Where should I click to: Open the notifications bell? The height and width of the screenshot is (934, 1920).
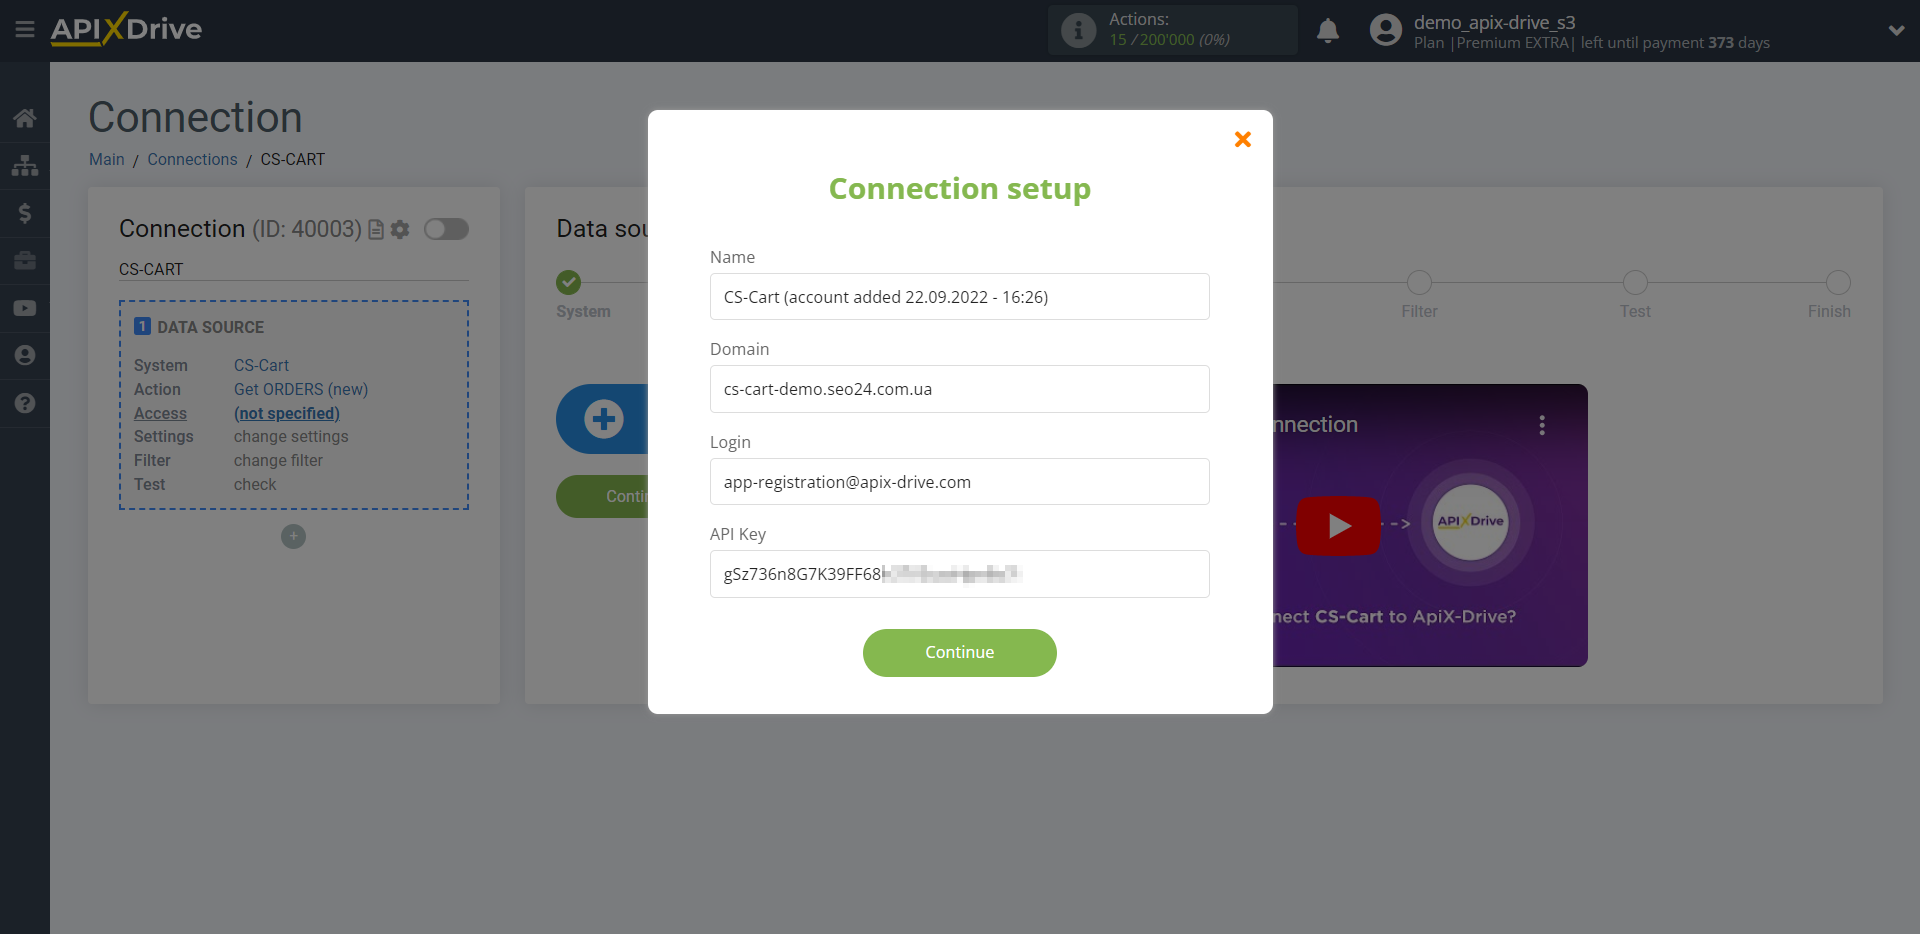[1328, 31]
